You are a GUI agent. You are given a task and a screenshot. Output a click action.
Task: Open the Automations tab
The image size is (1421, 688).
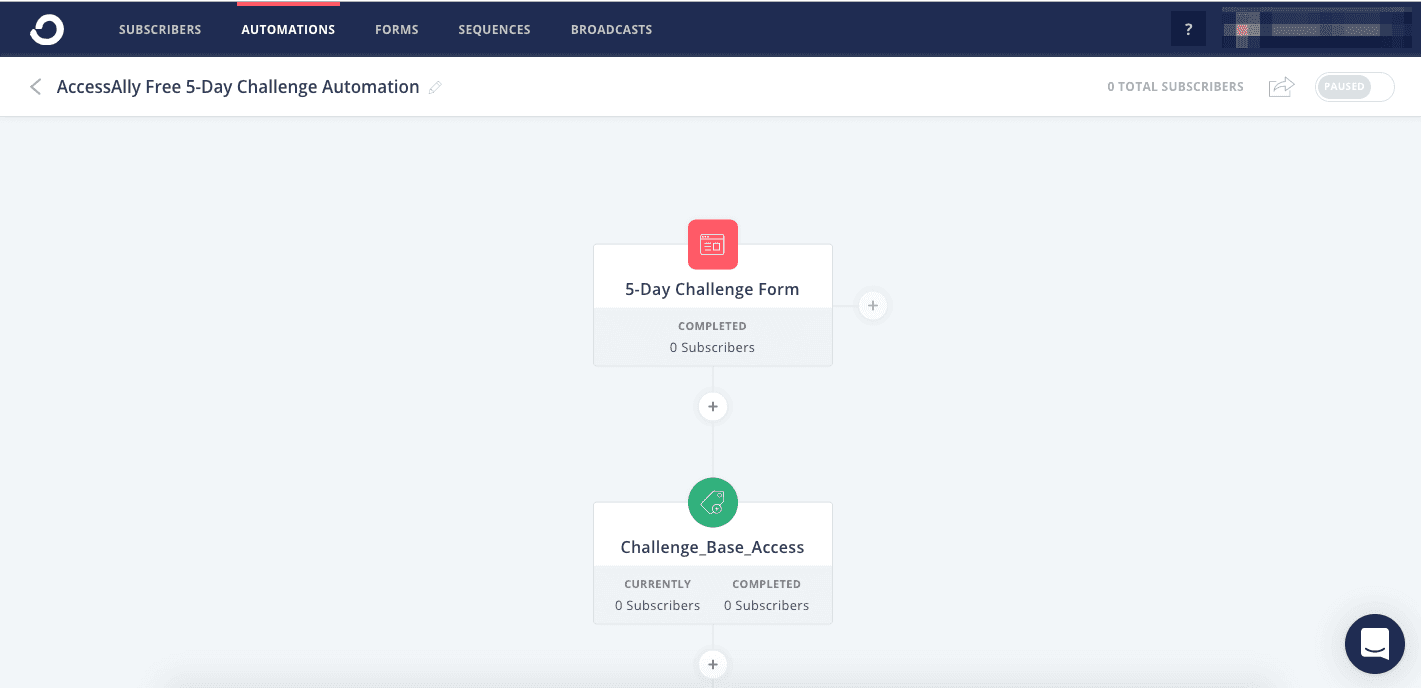pos(288,30)
